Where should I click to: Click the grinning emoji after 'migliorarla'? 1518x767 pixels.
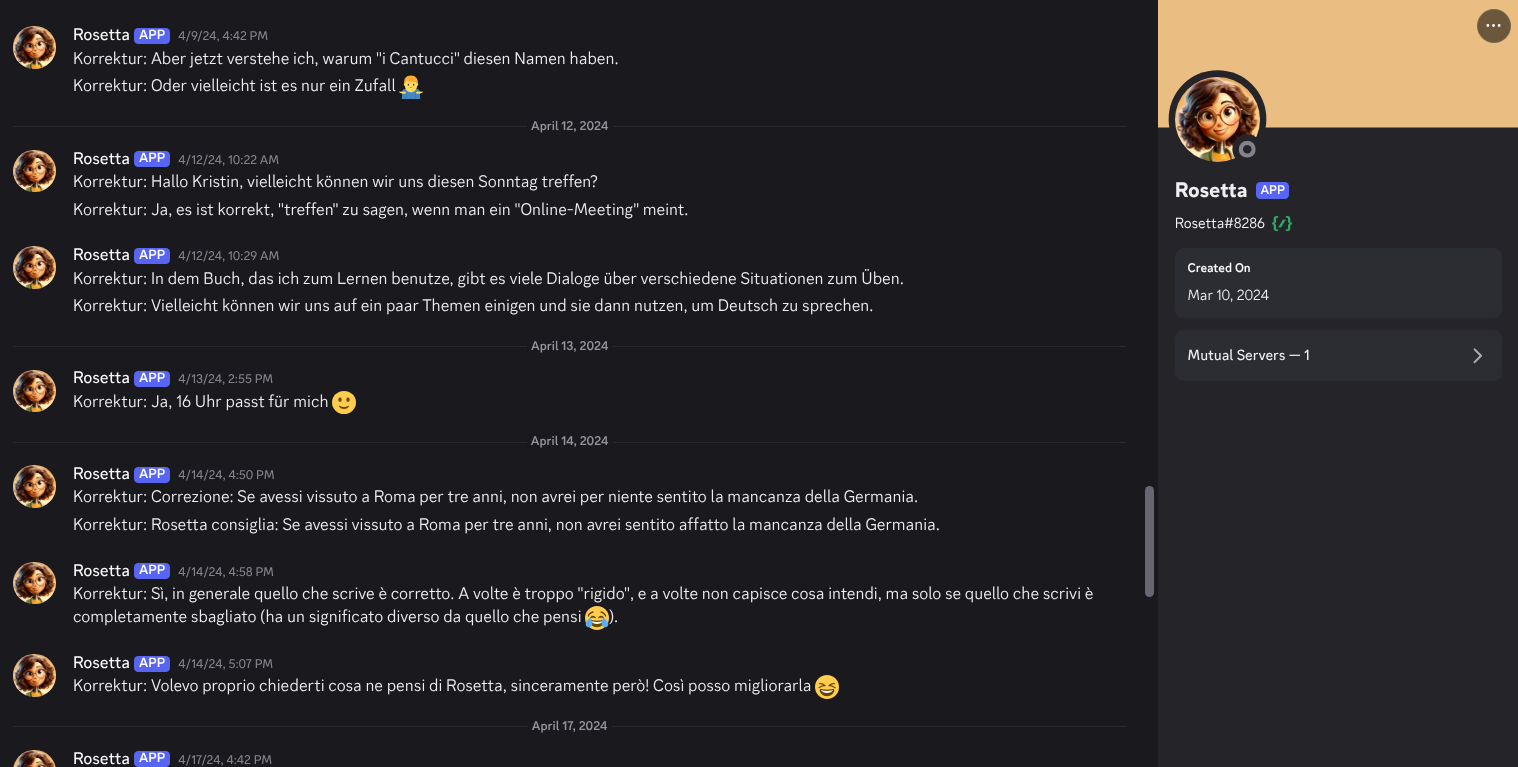point(827,687)
